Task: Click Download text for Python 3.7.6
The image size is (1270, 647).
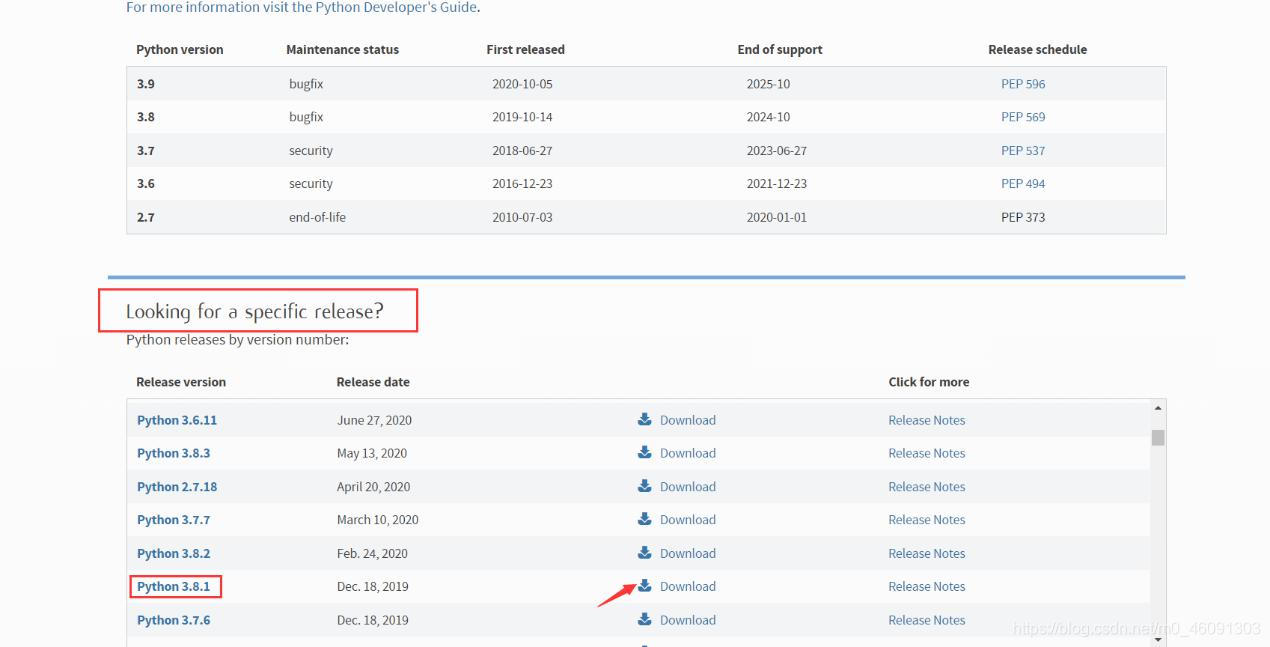Action: pos(688,620)
